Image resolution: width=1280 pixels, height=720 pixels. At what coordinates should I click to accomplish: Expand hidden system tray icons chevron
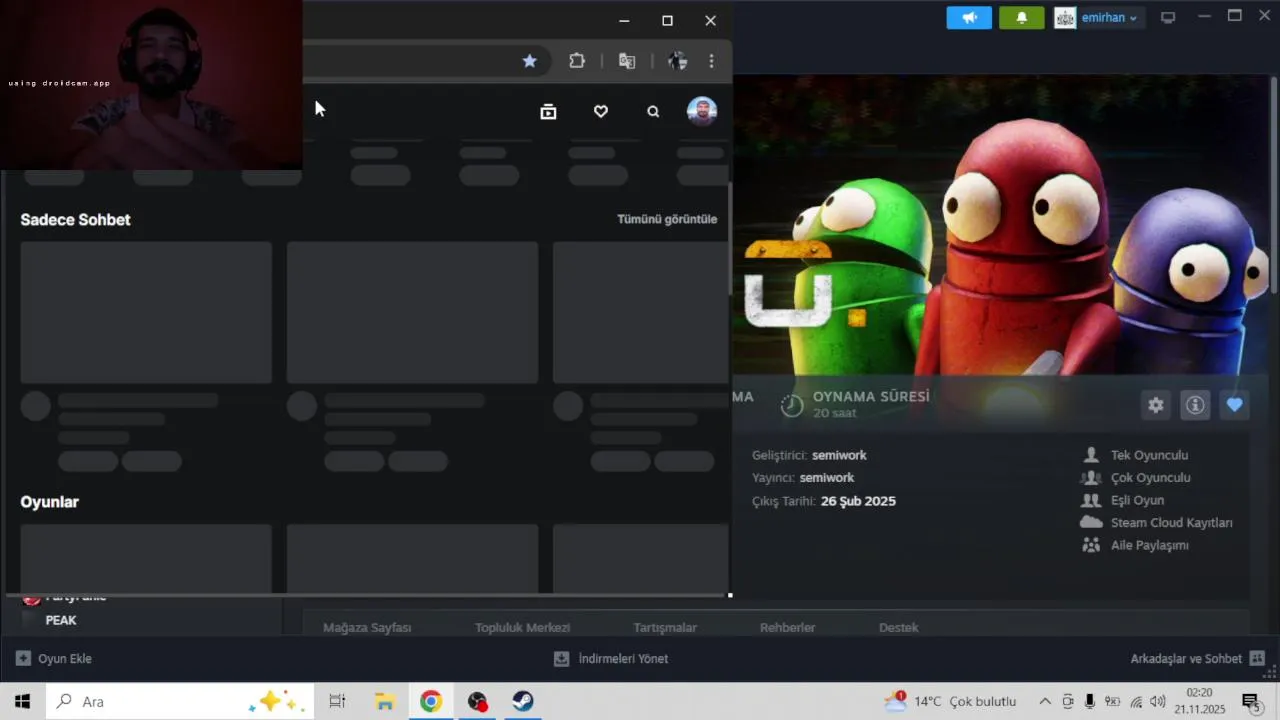tap(1045, 701)
